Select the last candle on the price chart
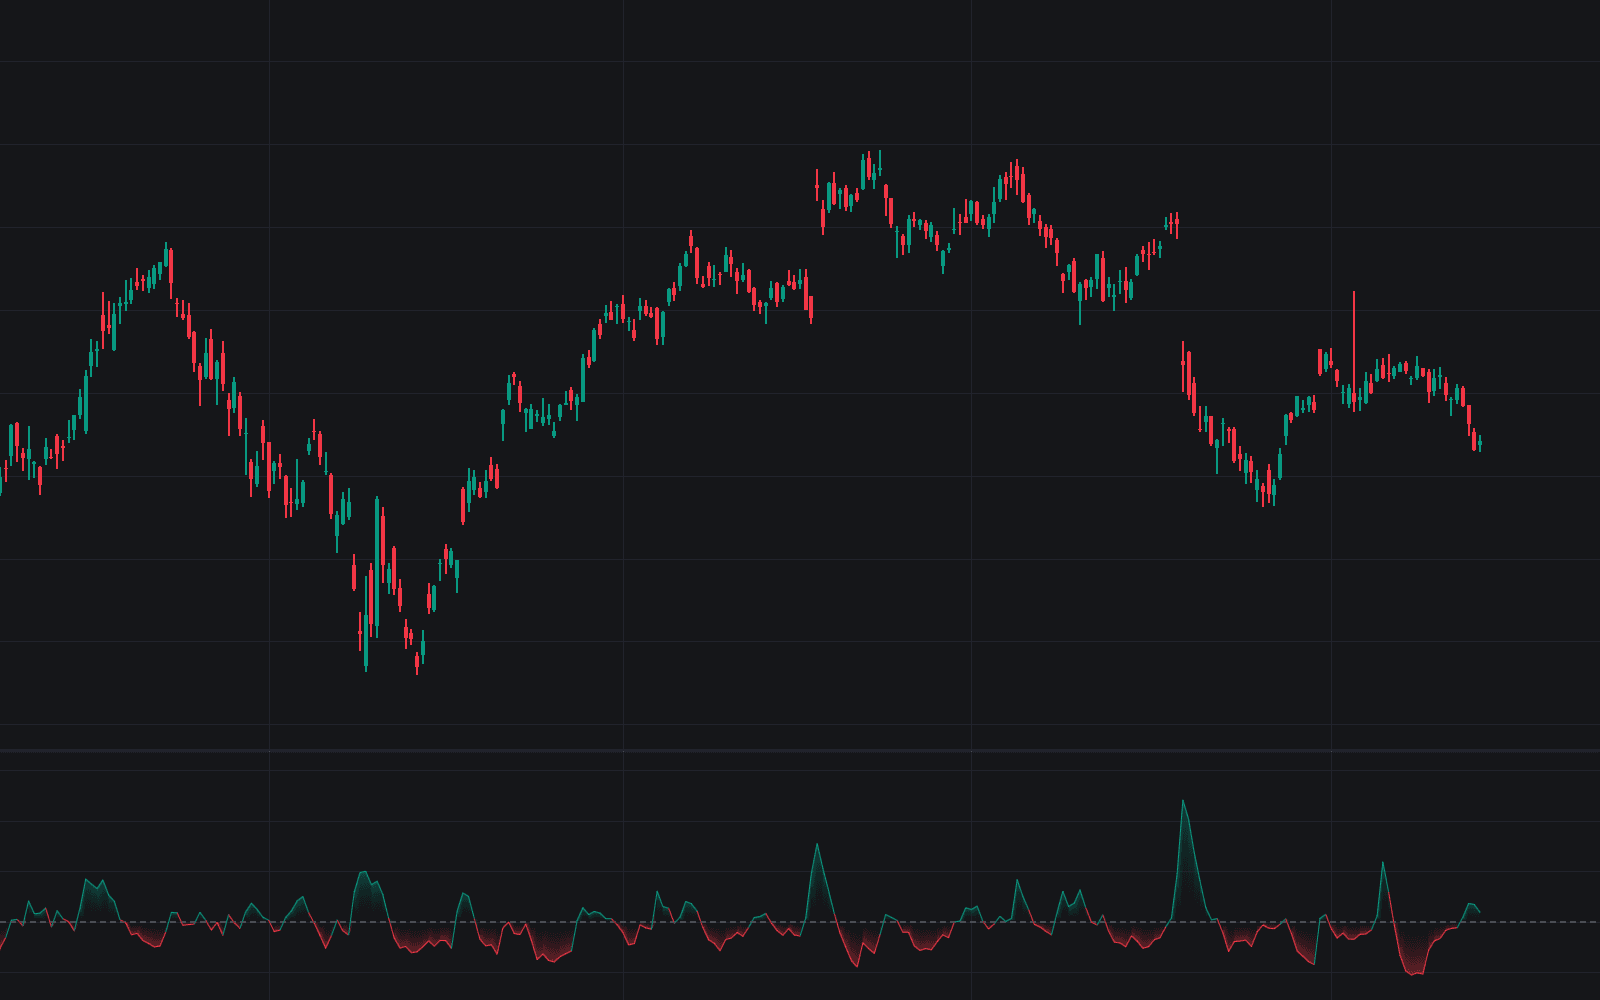The image size is (1600, 1000). point(1479,443)
